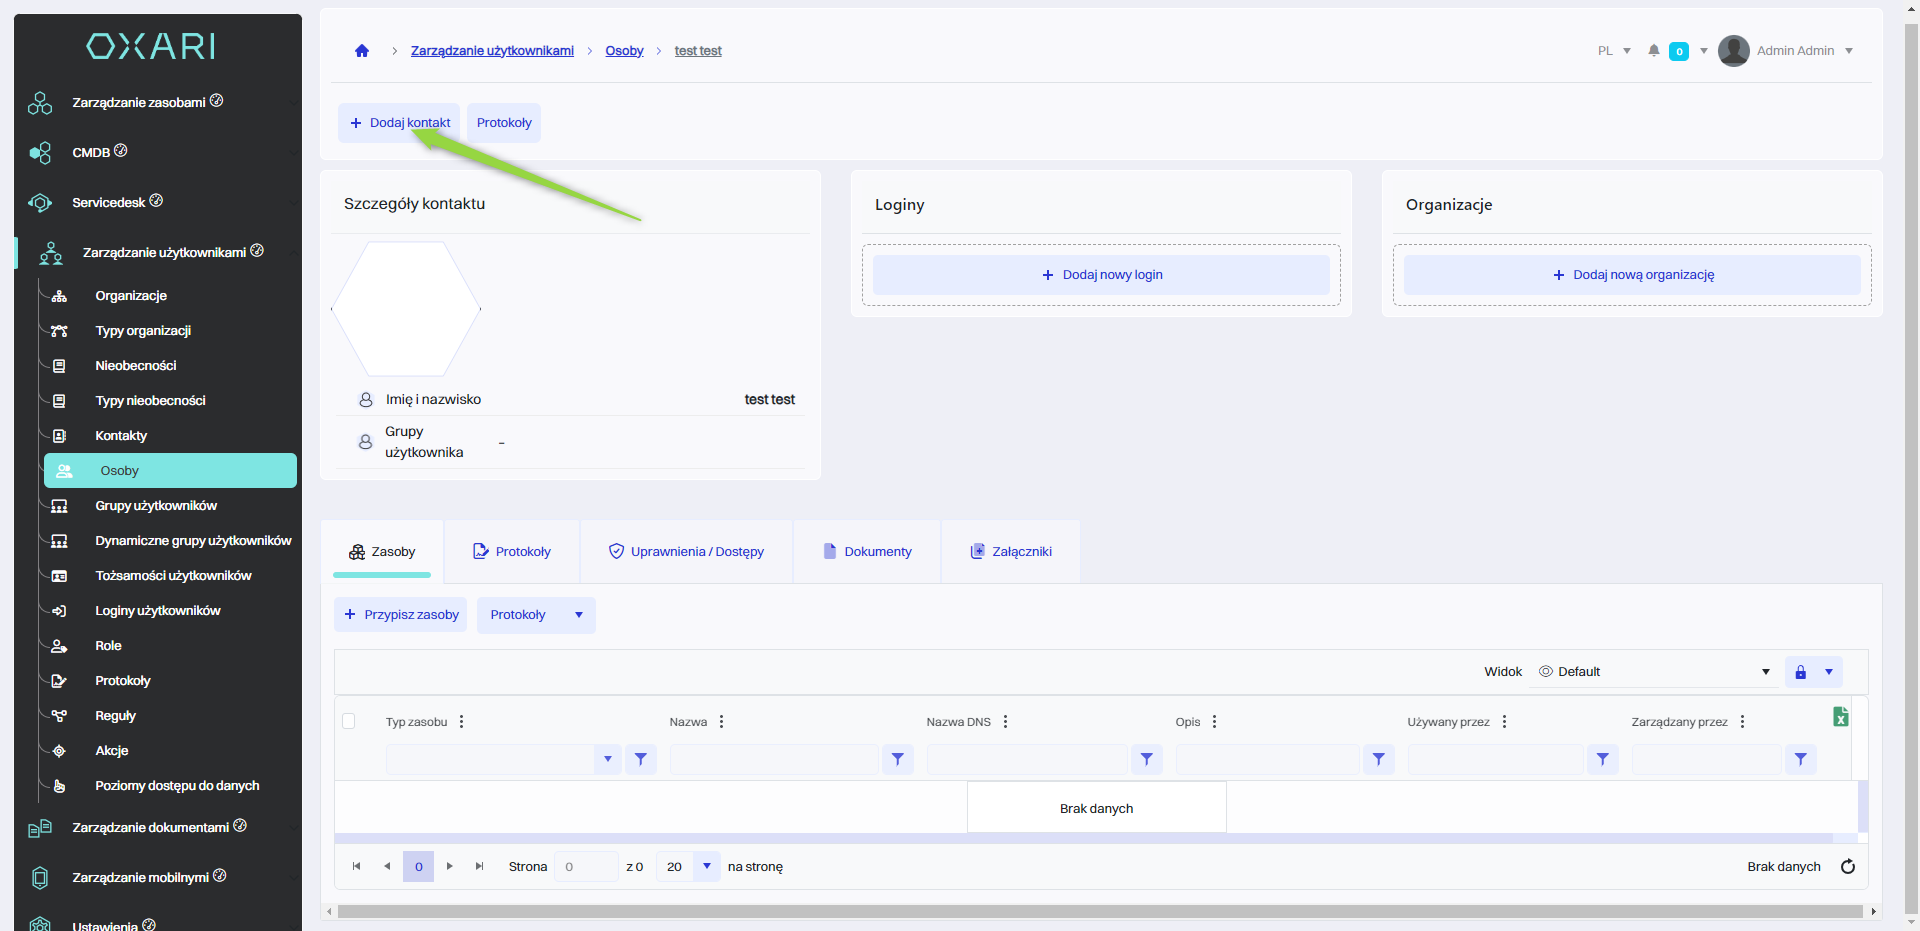The width and height of the screenshot is (1920, 931).
Task: Open the rows per page dropdown
Action: click(706, 867)
